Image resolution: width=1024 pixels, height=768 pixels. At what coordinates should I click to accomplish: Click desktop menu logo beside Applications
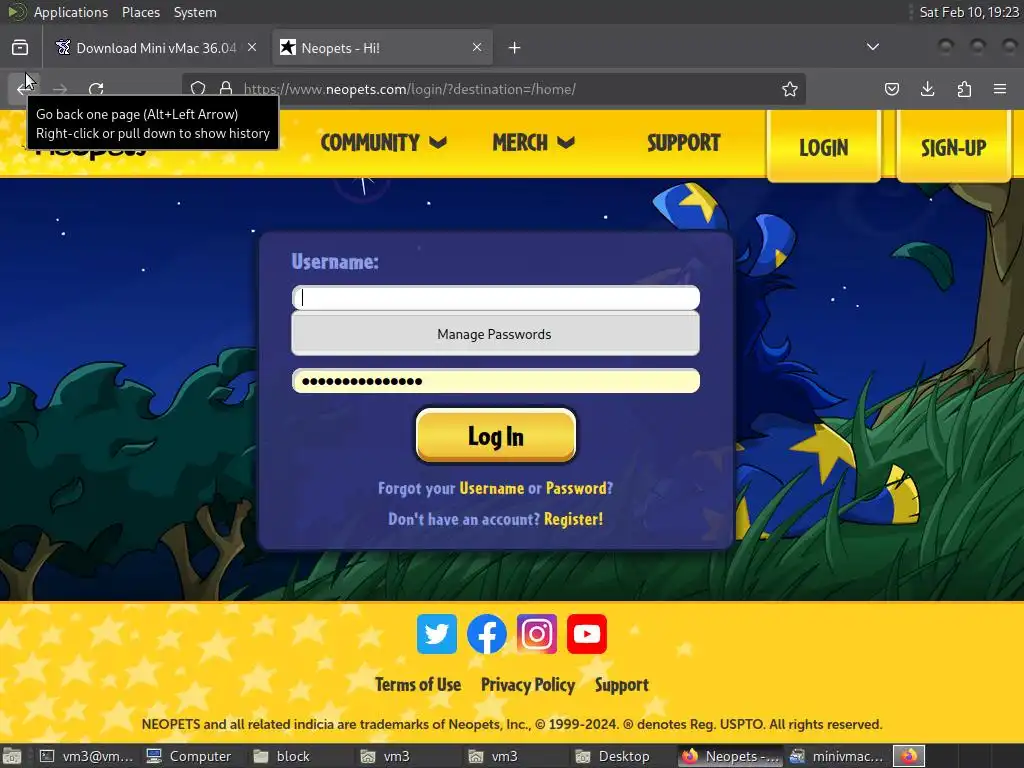click(x=16, y=12)
